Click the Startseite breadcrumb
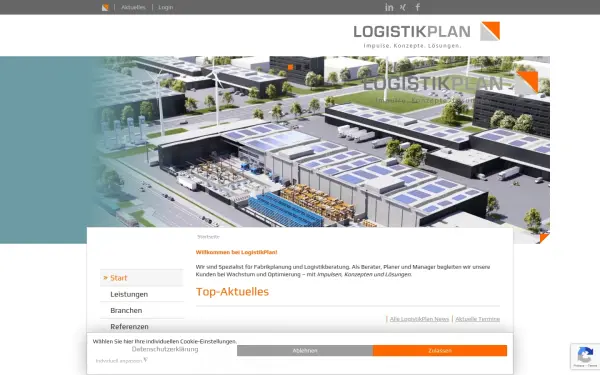Image resolution: width=600 pixels, height=375 pixels. pos(208,237)
